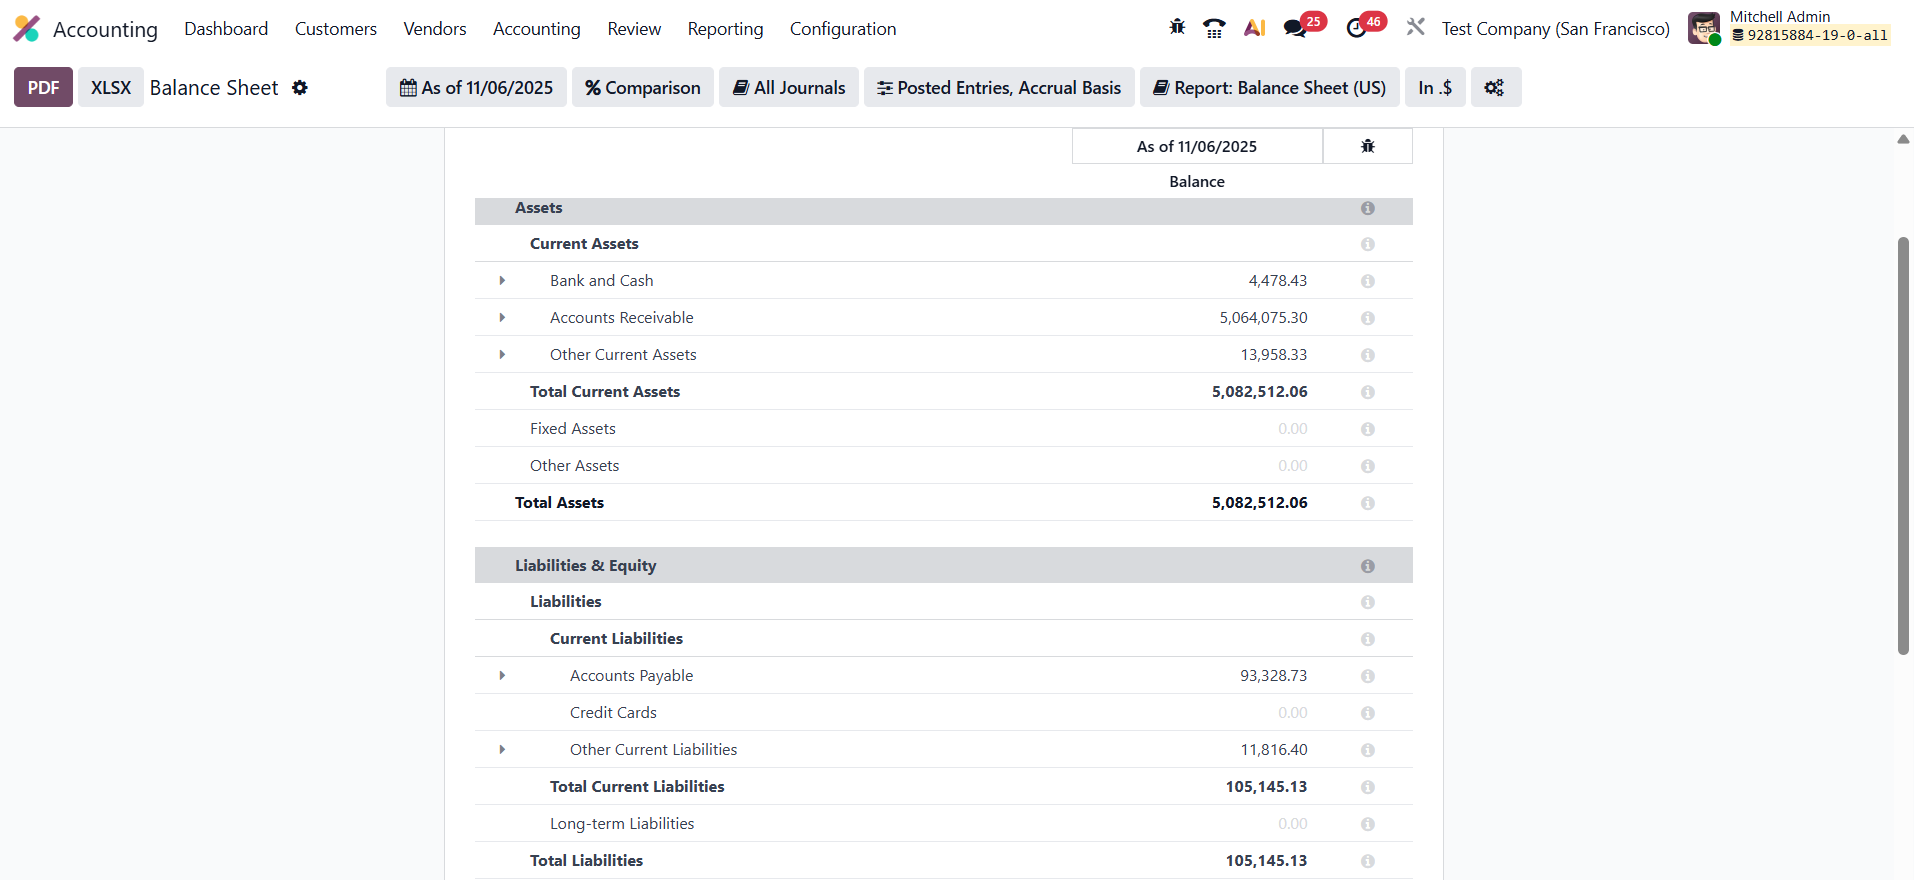
Task: Expand the Bank and Cash row
Action: pyautogui.click(x=502, y=281)
